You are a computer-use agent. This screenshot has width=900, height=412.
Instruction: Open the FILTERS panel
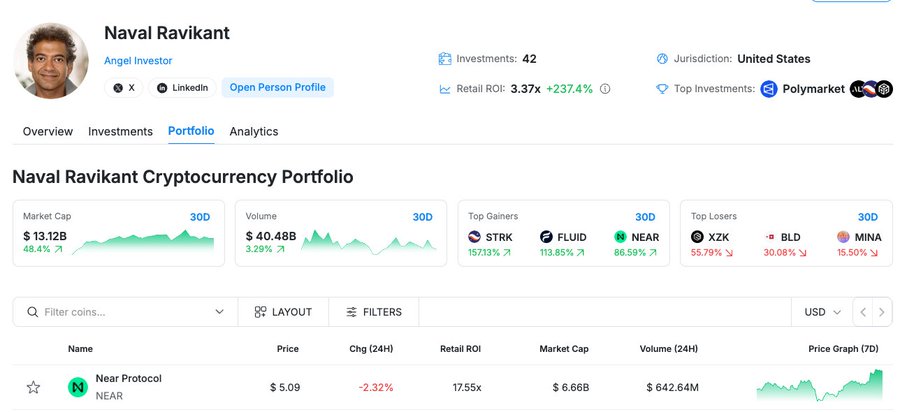[x=374, y=312]
